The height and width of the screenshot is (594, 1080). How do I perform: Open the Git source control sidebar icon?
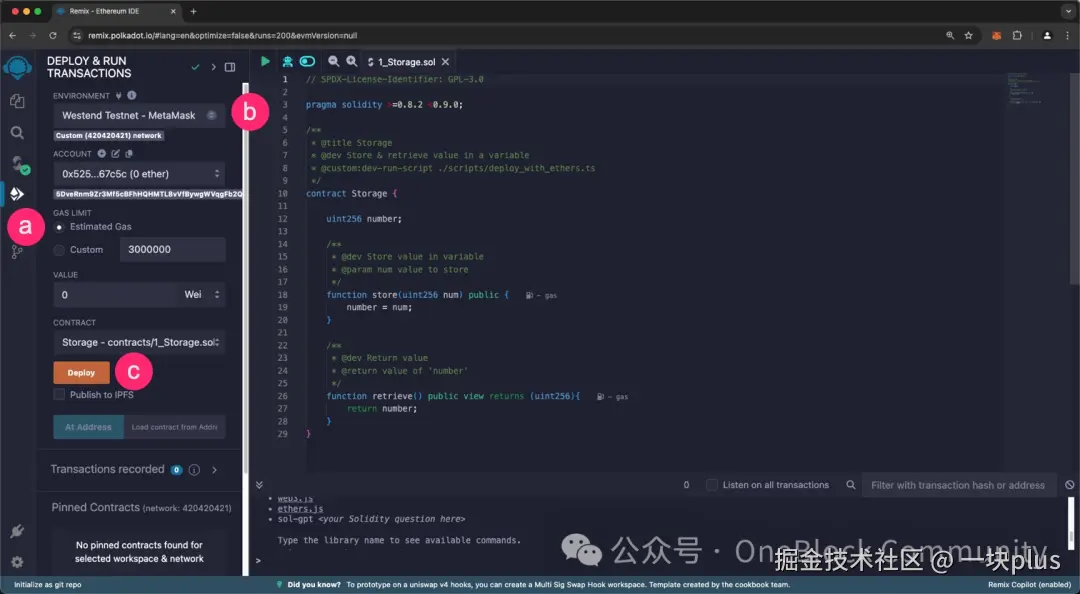[x=17, y=252]
